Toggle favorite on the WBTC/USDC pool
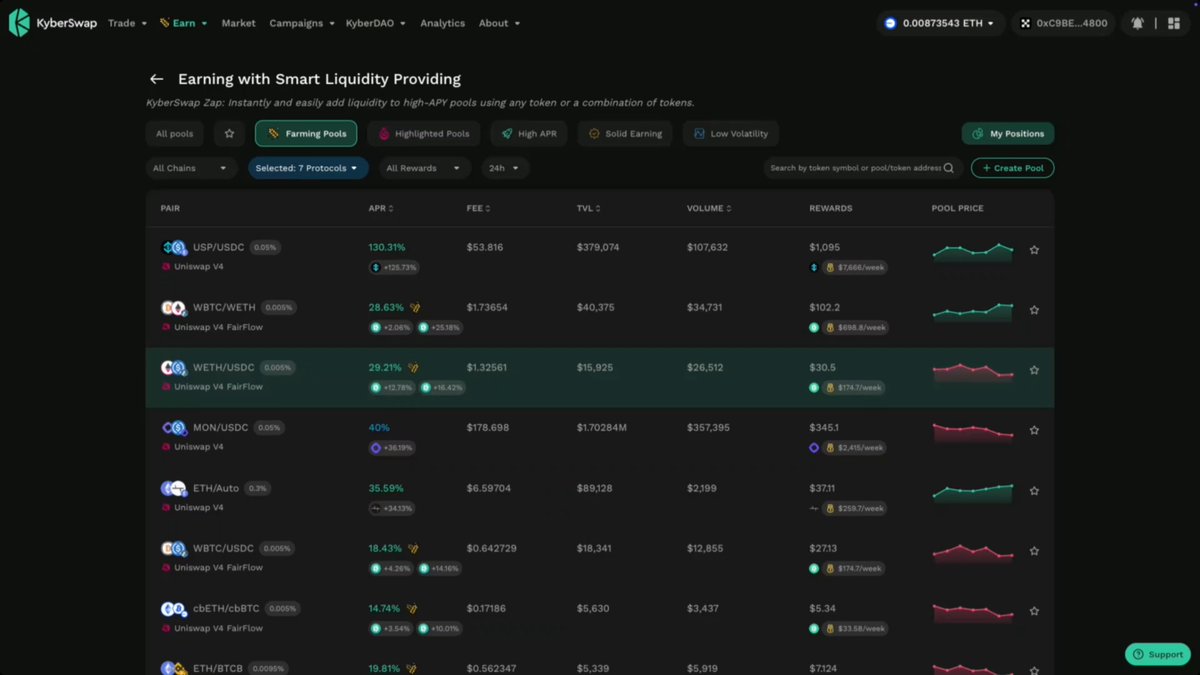Screen dimensions: 1200x675 click(x=1034, y=551)
